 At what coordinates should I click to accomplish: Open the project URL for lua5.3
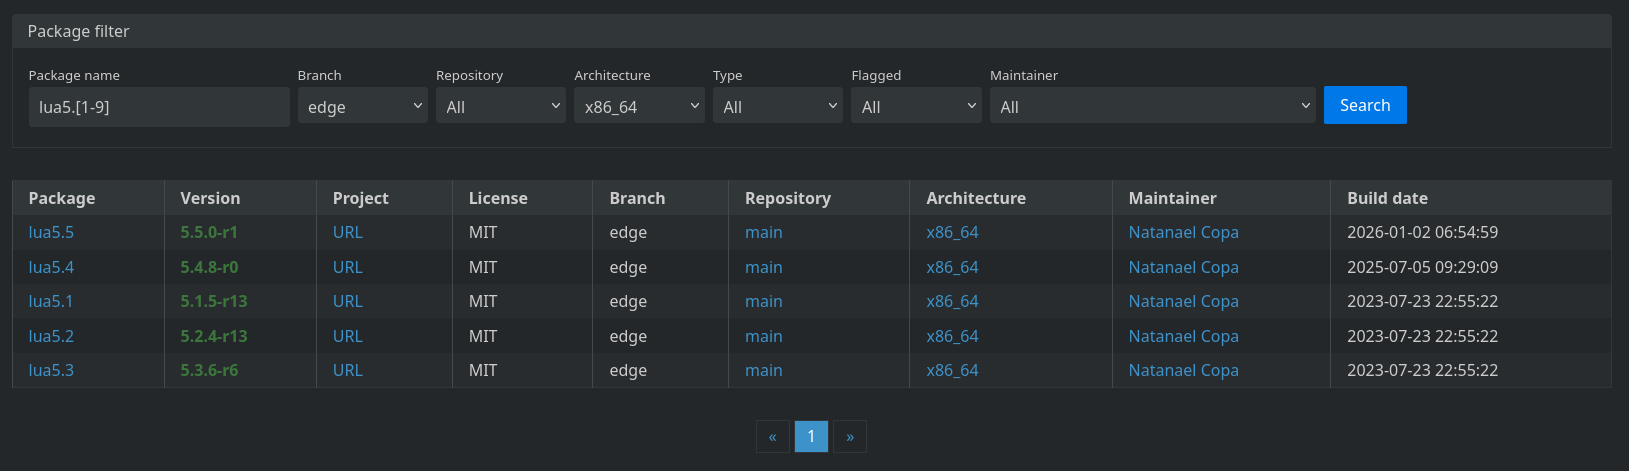pos(347,370)
